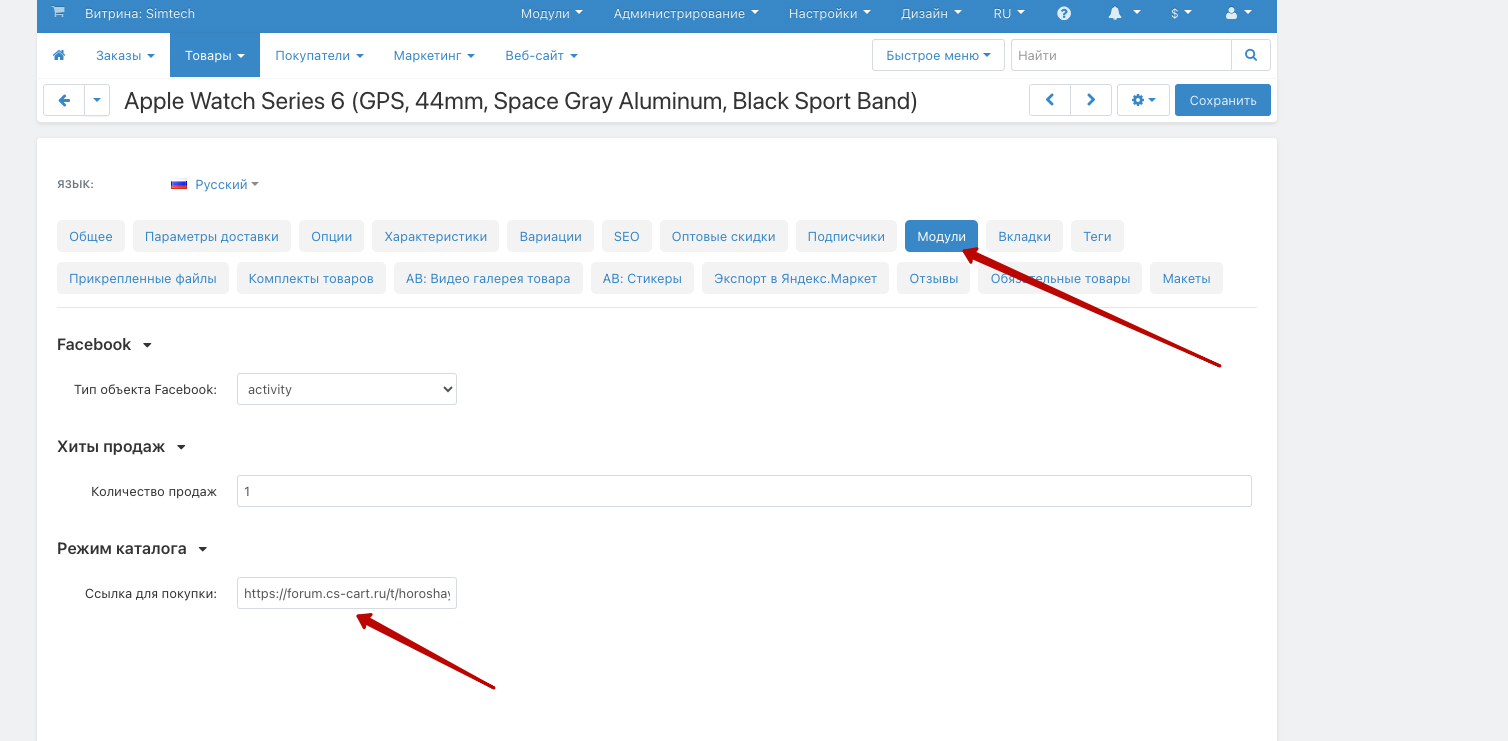Collapse the Хиты продаж section

tap(181, 447)
